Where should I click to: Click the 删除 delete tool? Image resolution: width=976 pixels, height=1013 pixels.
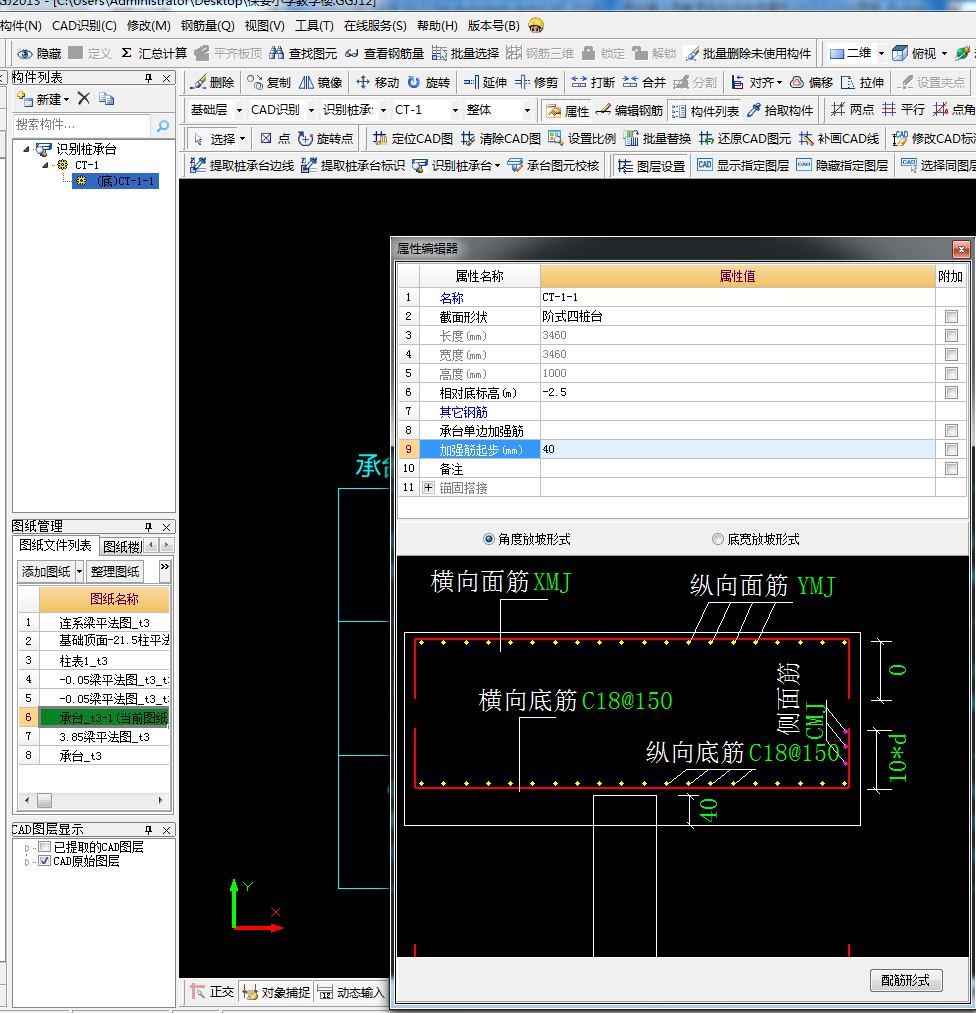(213, 82)
